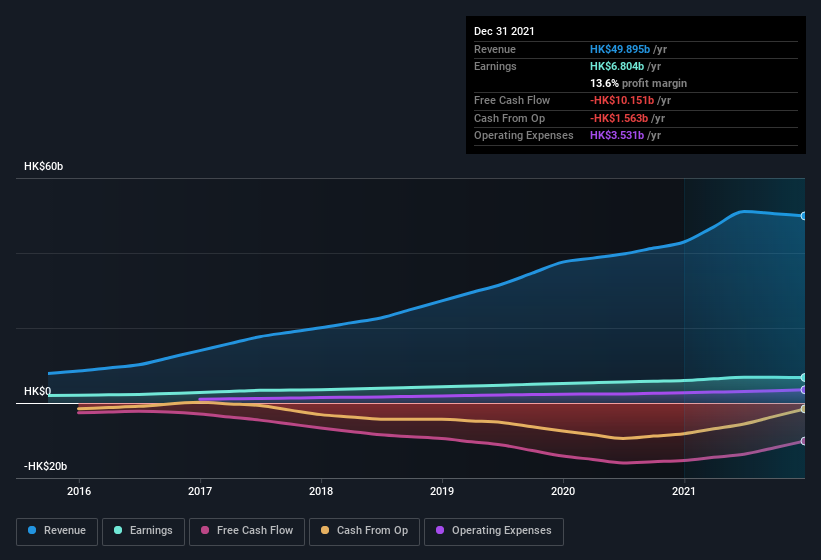Toggle the Earnings legend button

click(143, 531)
